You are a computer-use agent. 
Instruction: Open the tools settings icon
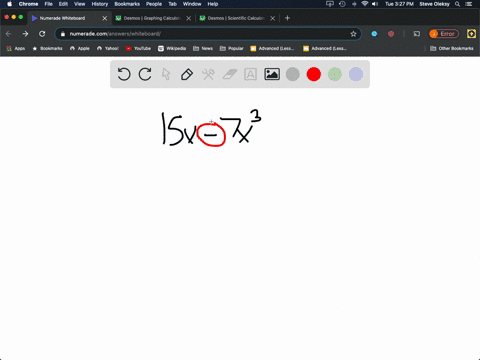tap(208, 74)
